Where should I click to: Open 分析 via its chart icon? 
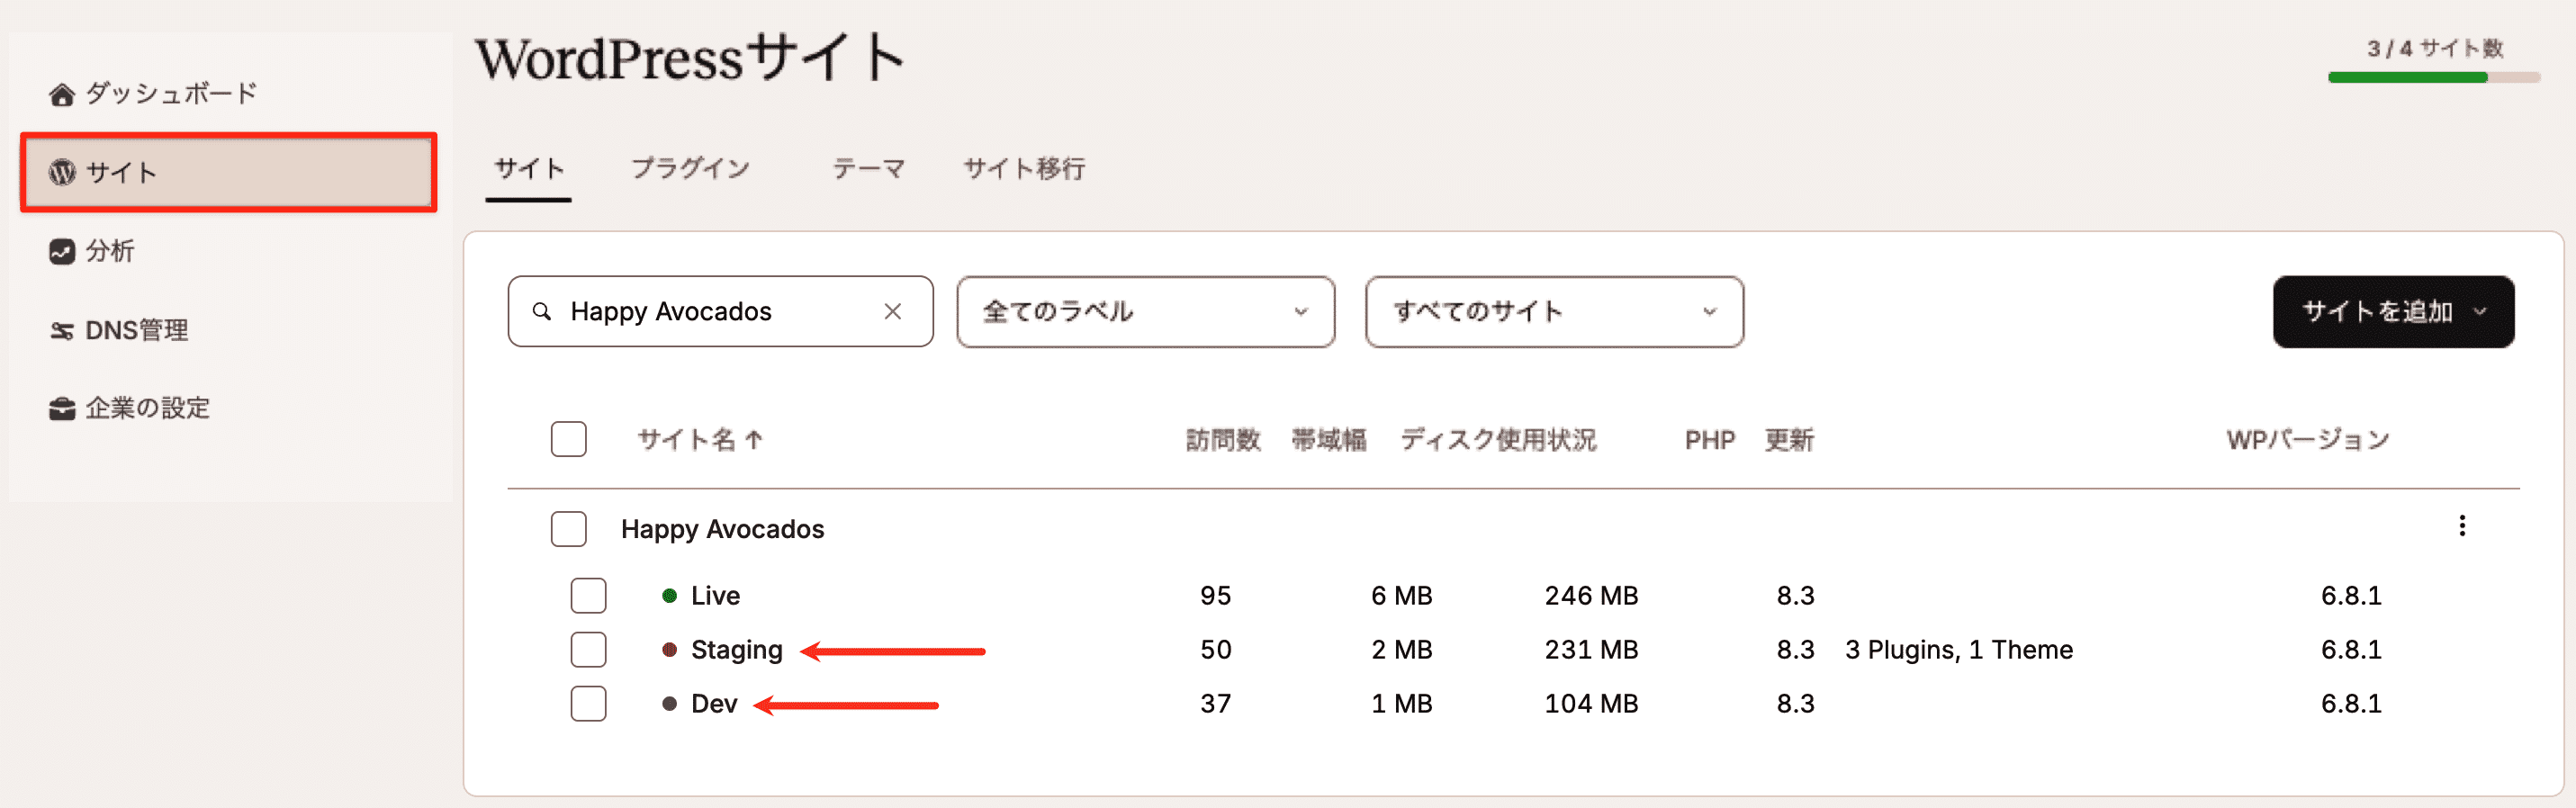click(x=60, y=252)
